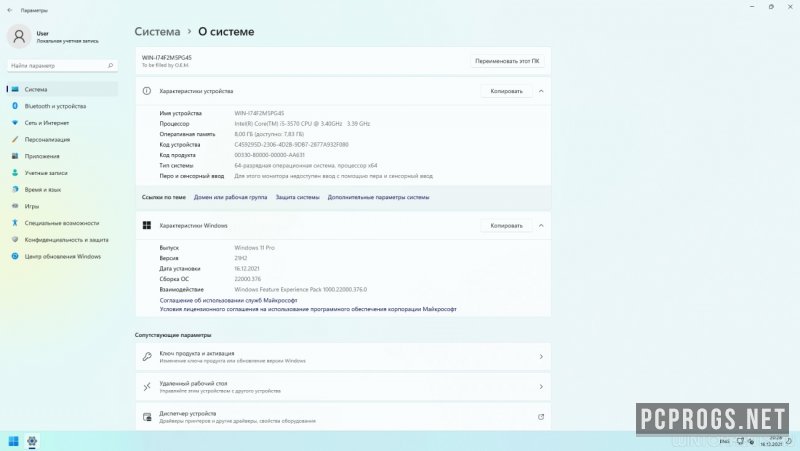Open Дополнительные параметры системы link
The width and height of the screenshot is (800, 451).
click(378, 197)
